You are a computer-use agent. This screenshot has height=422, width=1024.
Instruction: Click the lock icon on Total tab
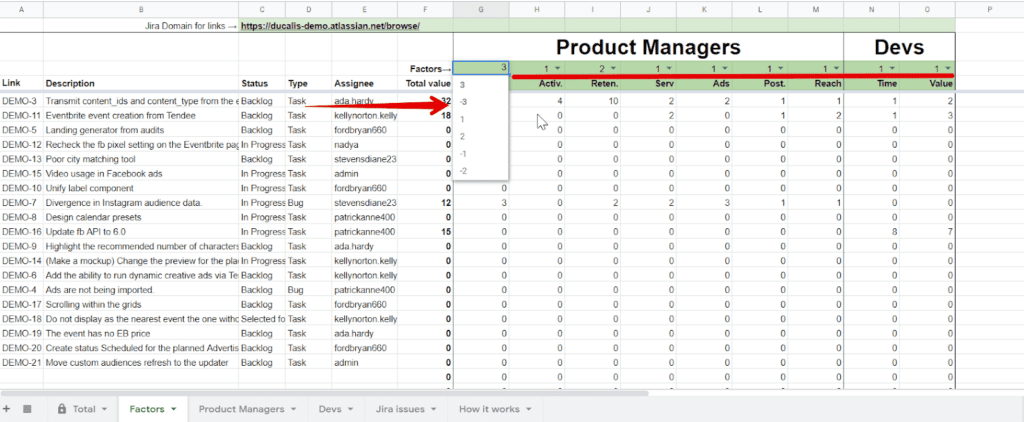tap(62, 409)
